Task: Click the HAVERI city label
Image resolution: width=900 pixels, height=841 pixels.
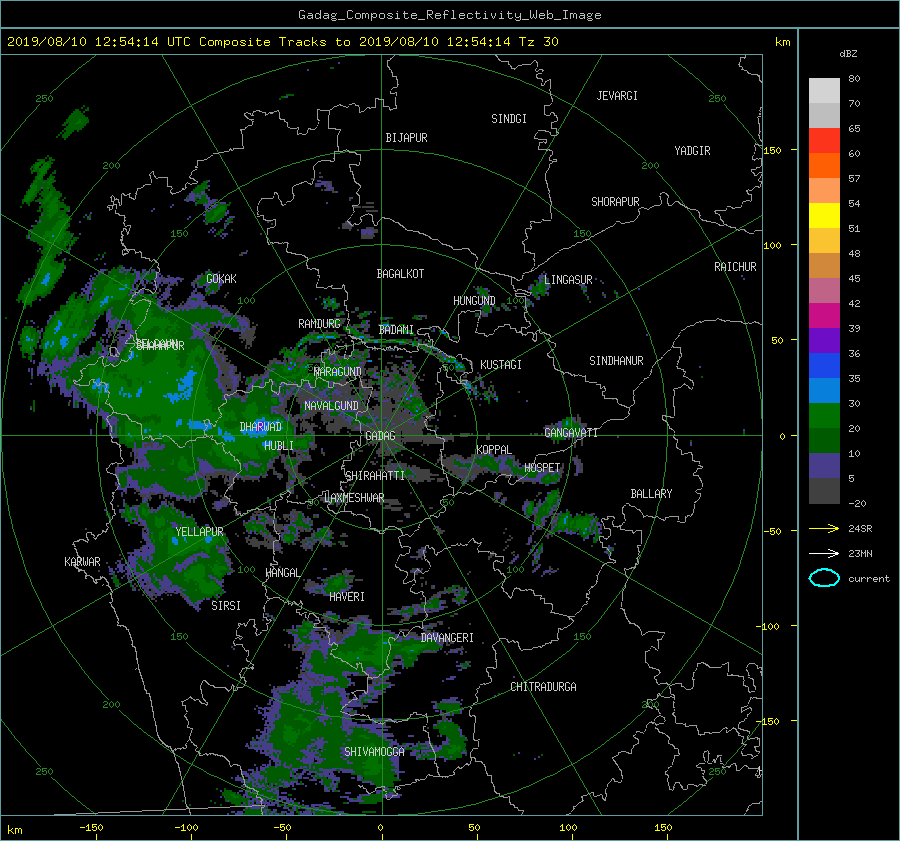Action: point(347,597)
